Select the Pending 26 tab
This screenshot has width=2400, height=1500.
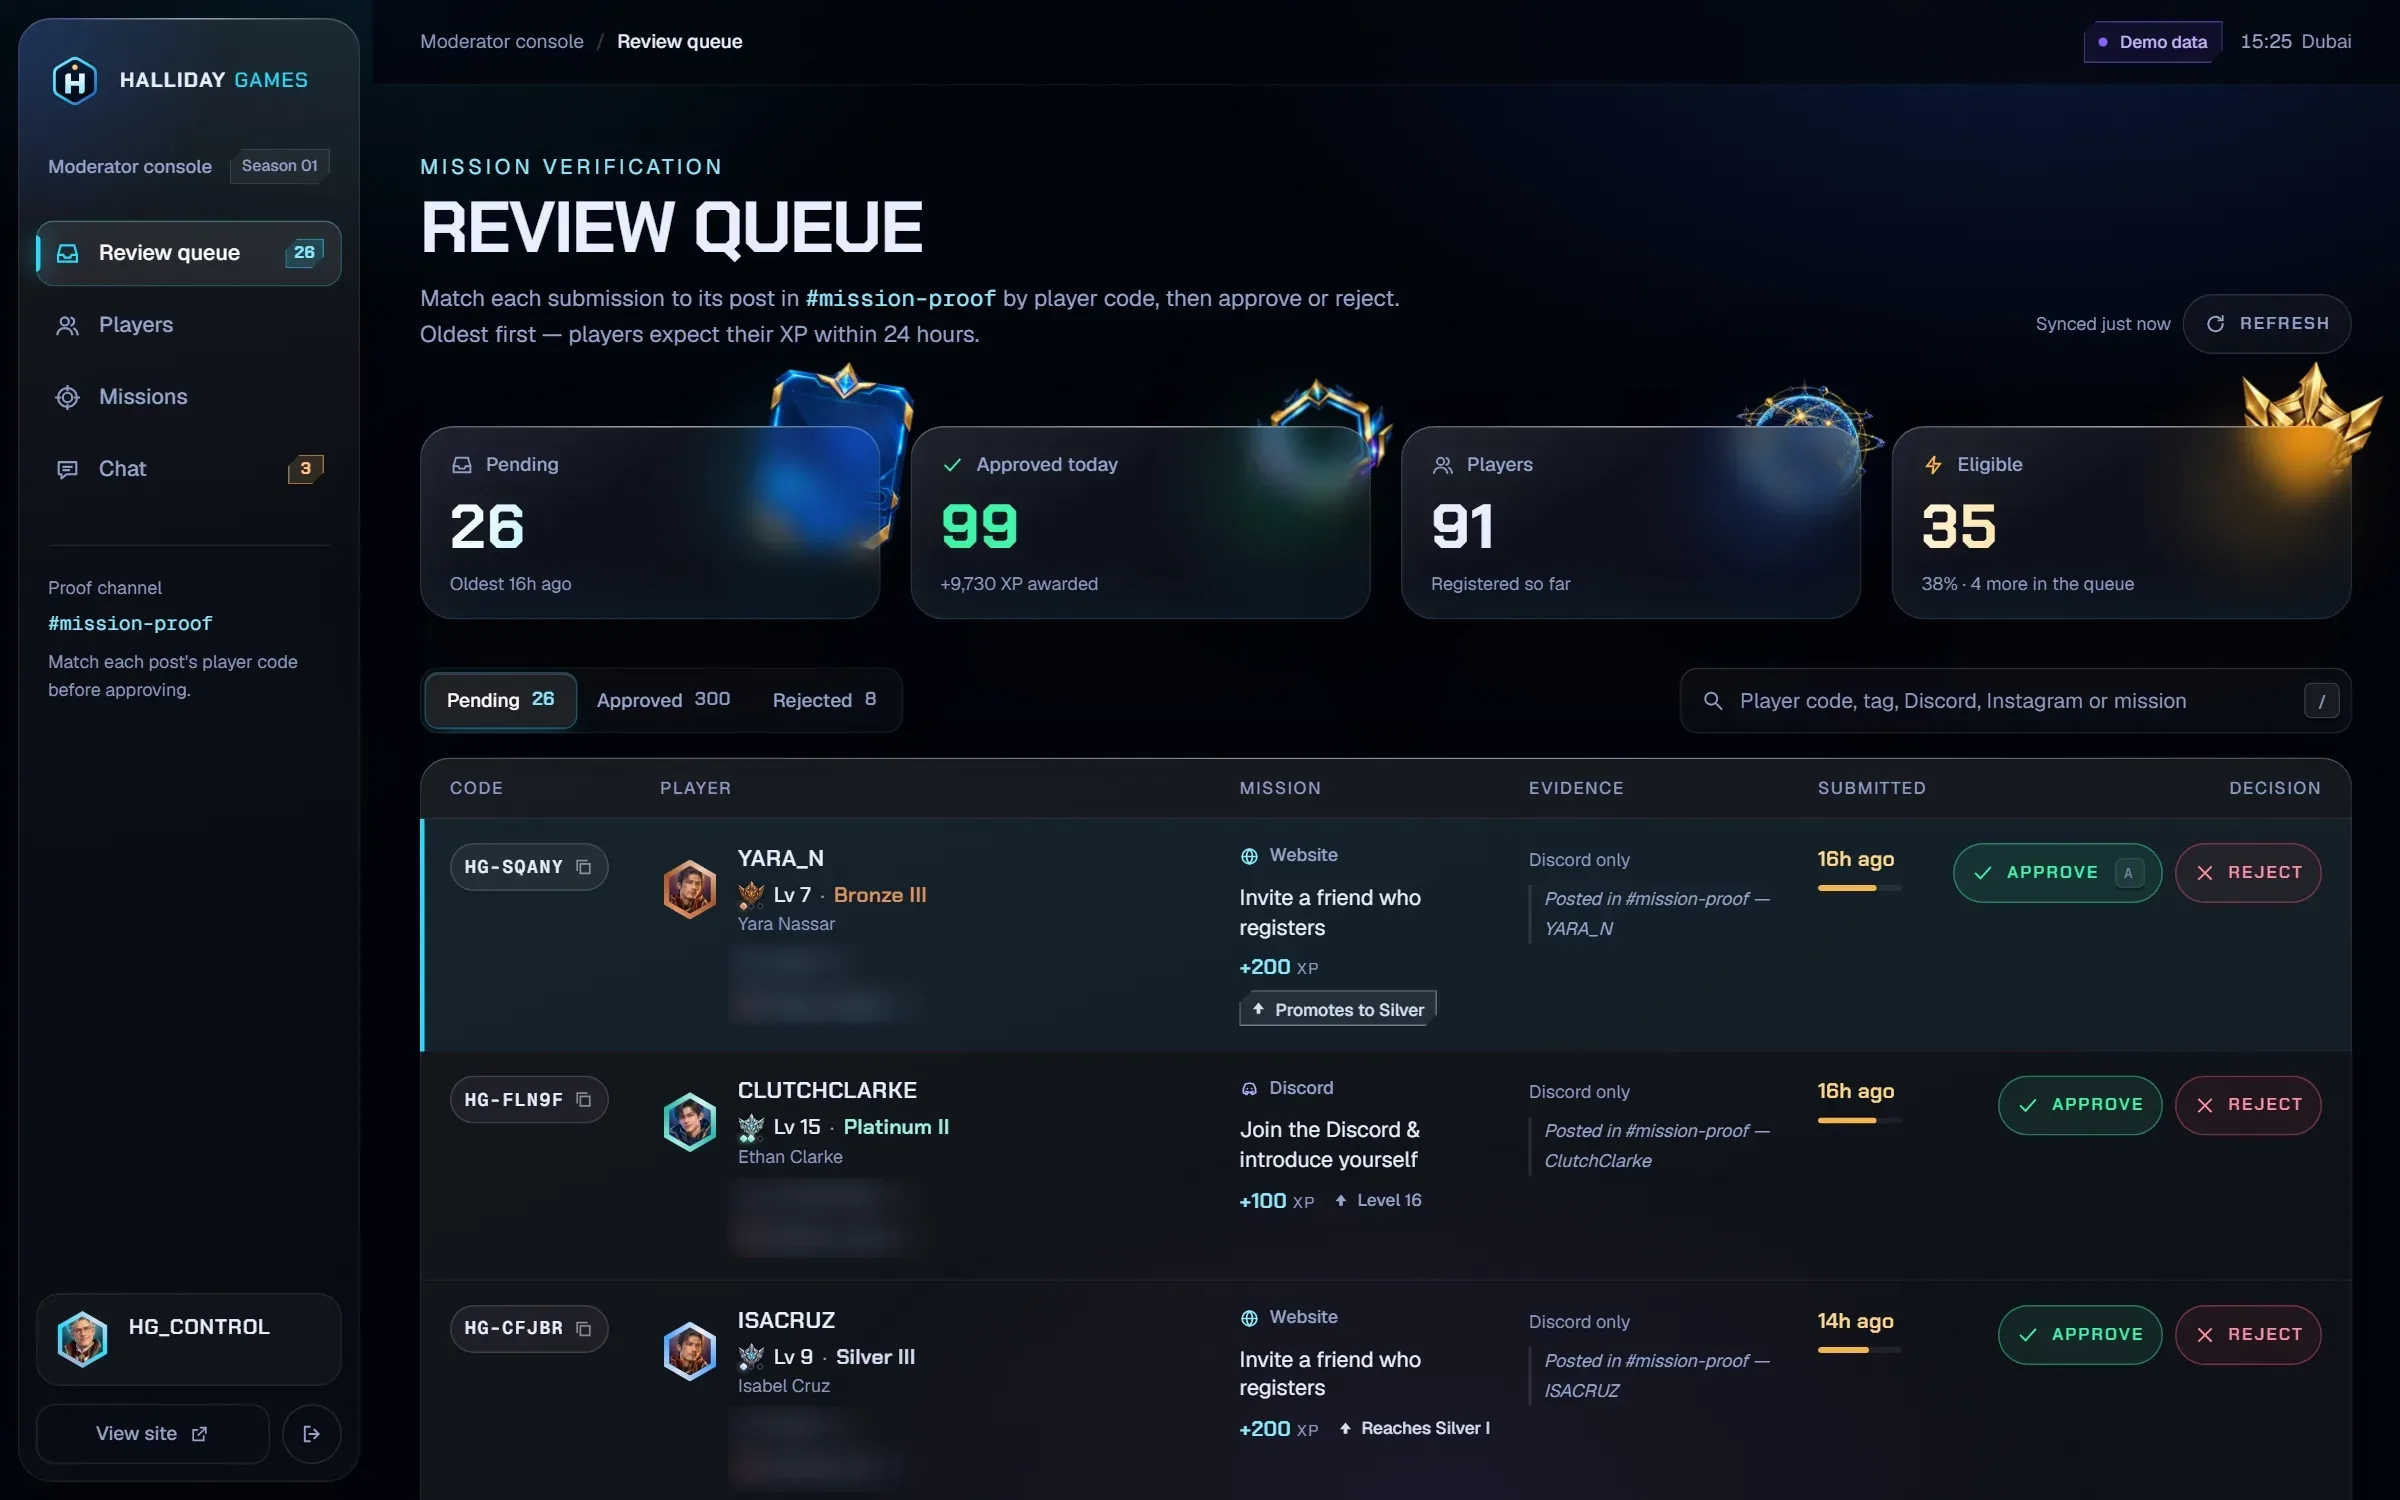tap(500, 700)
